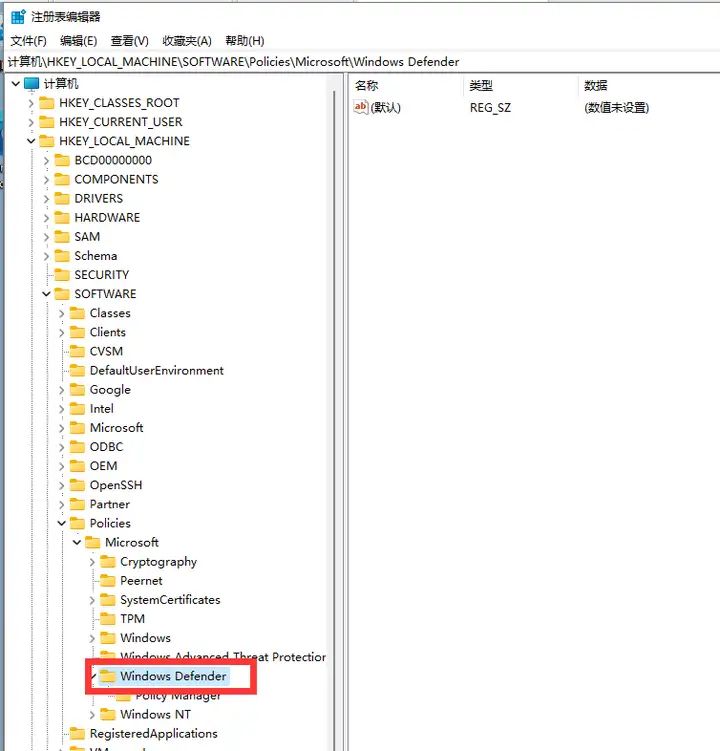Select the Windows key under Policies
Screen dimensions: 720x751
tap(146, 638)
